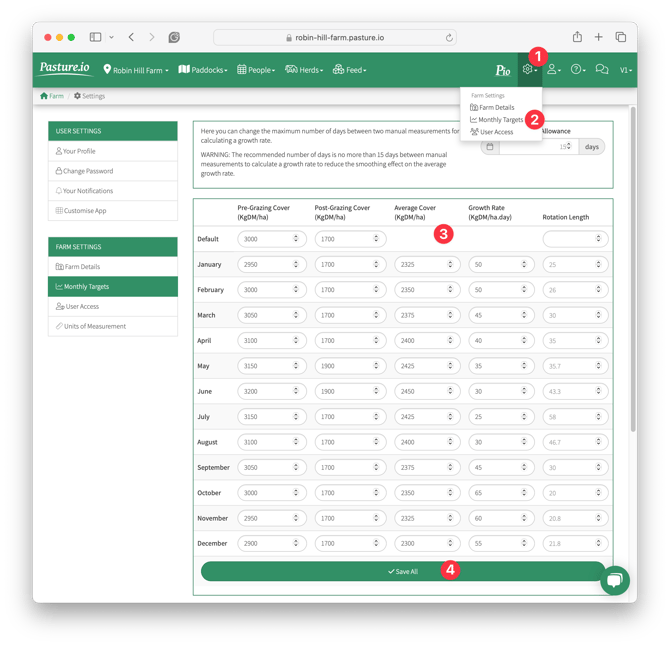Click the Safari share icon
The width and height of the screenshot is (670, 646).
tap(577, 37)
